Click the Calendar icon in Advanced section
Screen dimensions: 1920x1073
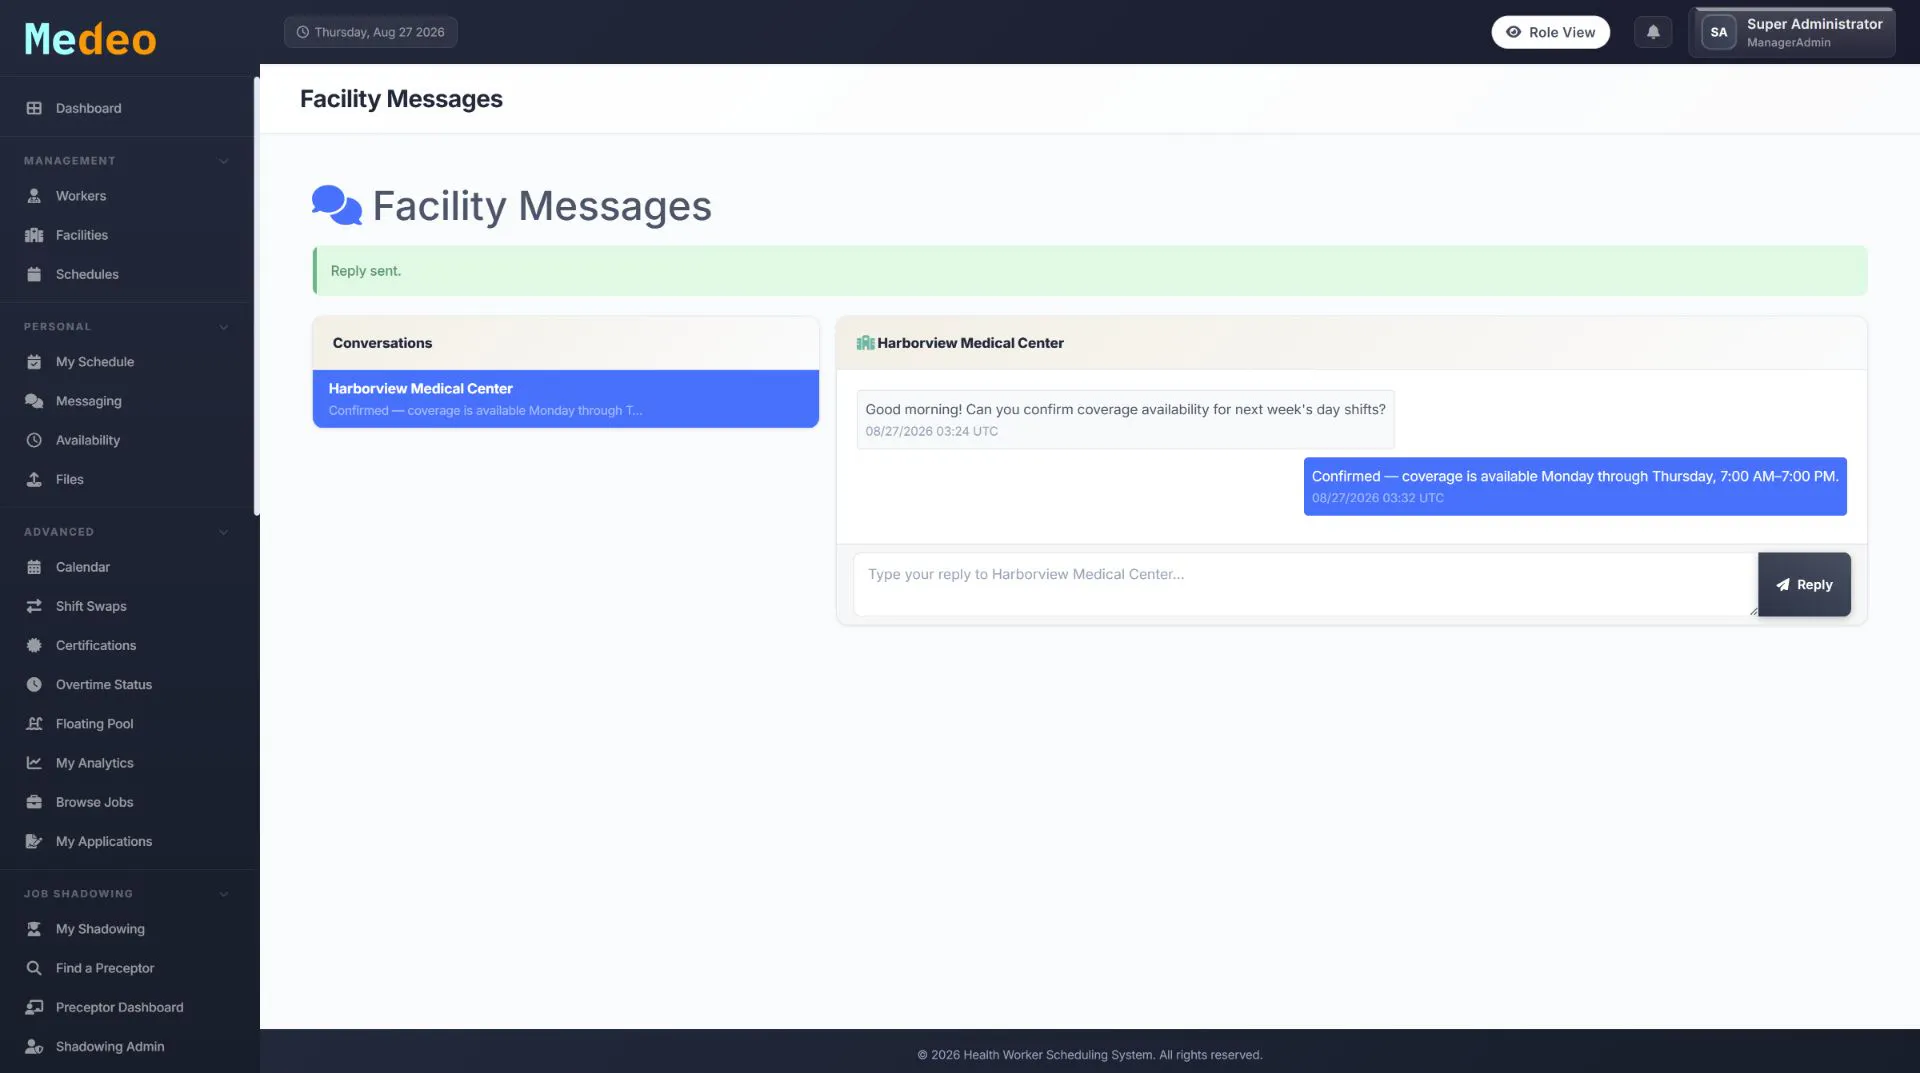point(34,567)
